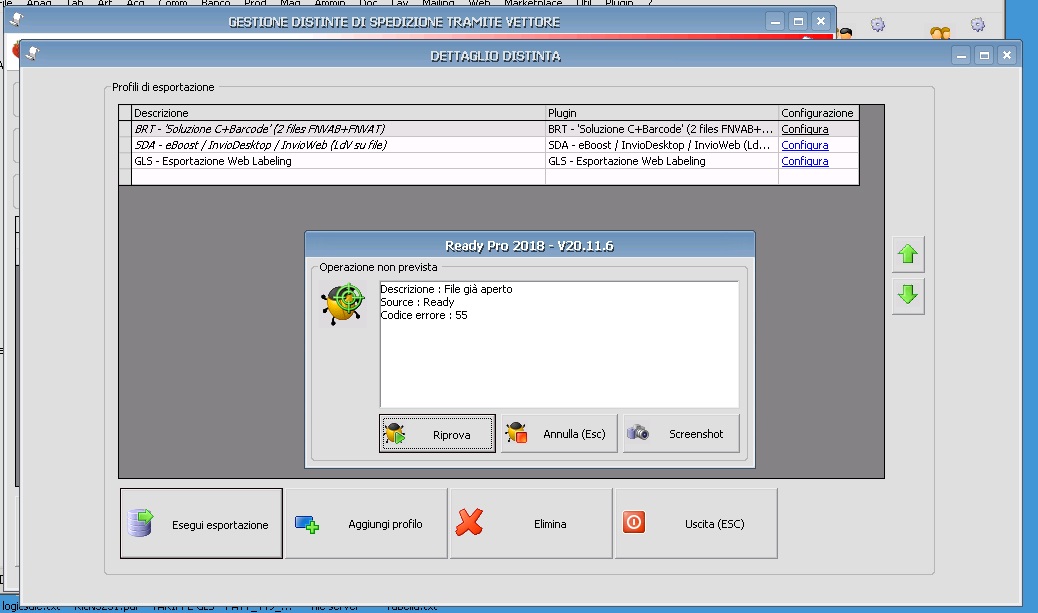Select SDA eBoost / InvioDesktop description cell
This screenshot has width=1038, height=613.
point(338,145)
